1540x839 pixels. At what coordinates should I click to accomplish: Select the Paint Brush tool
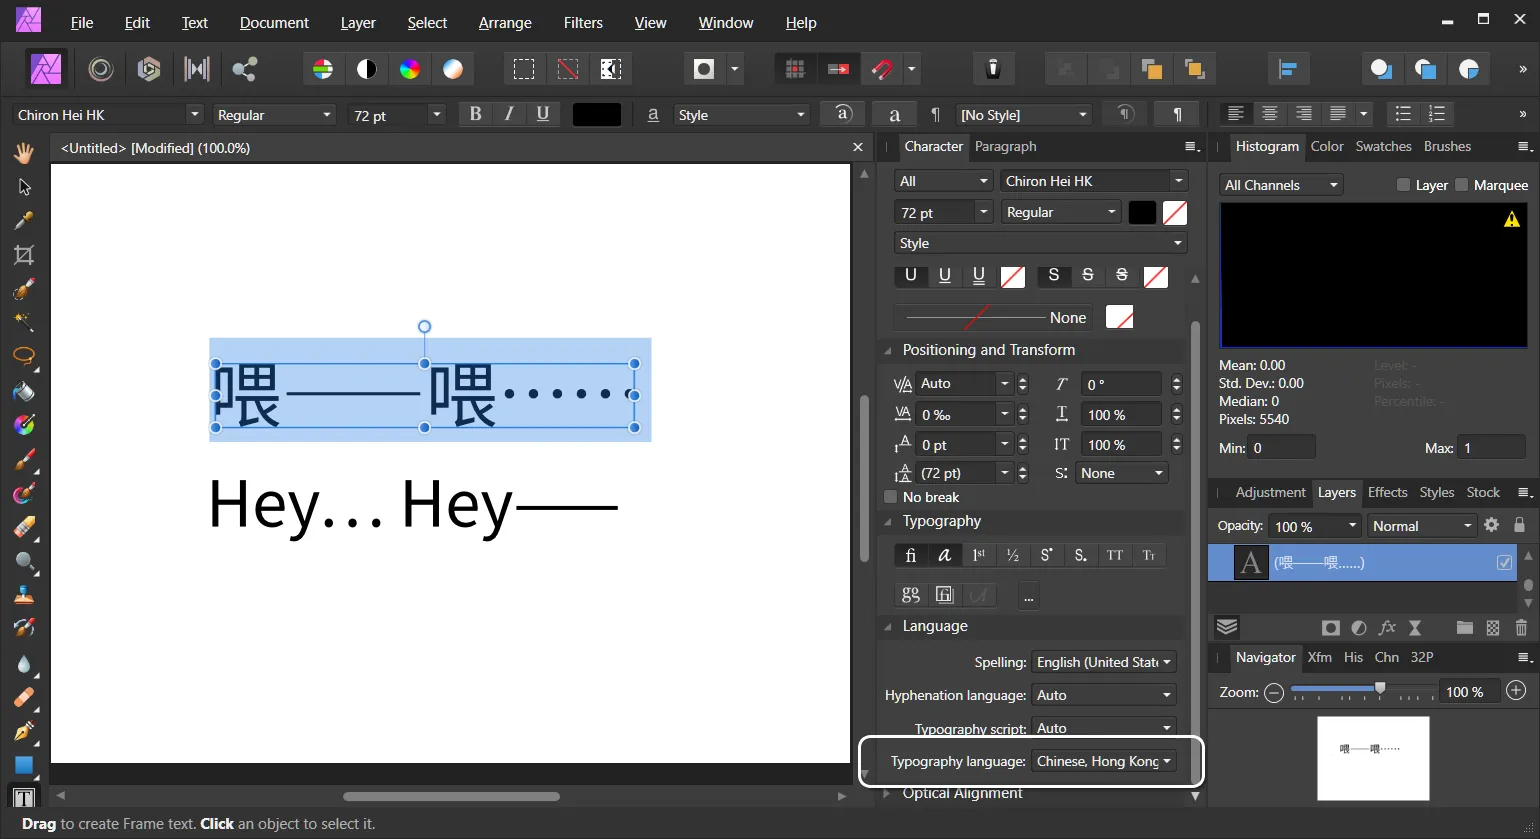tap(24, 459)
